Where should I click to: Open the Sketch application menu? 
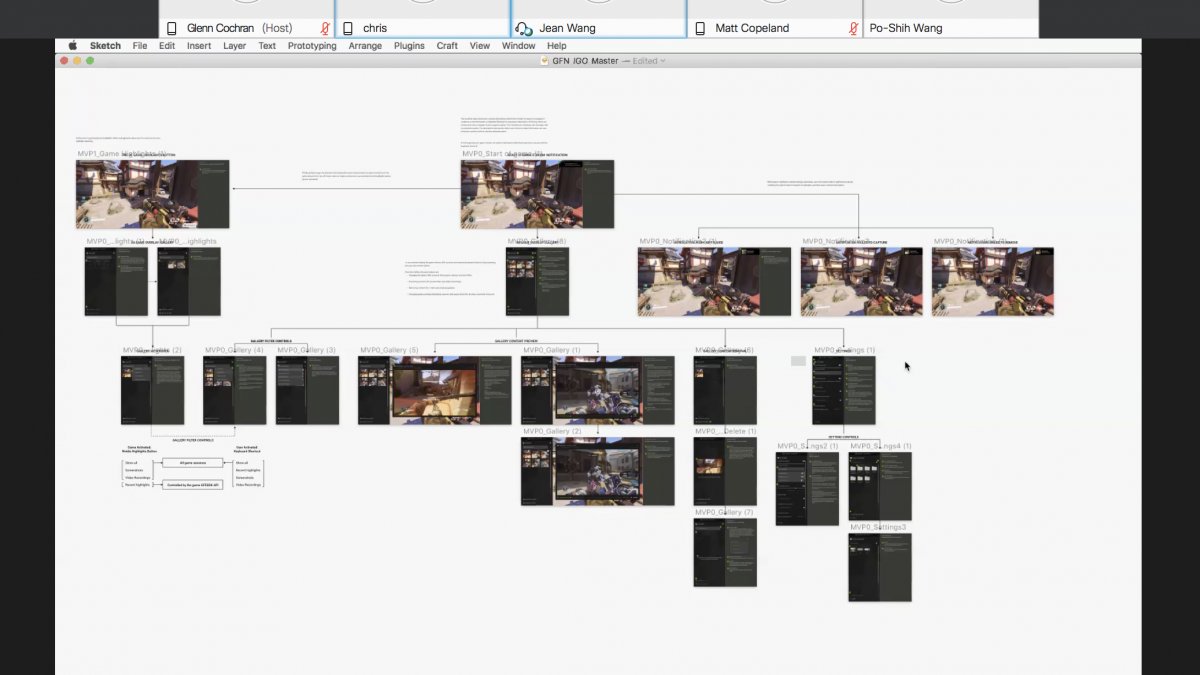tap(105, 45)
